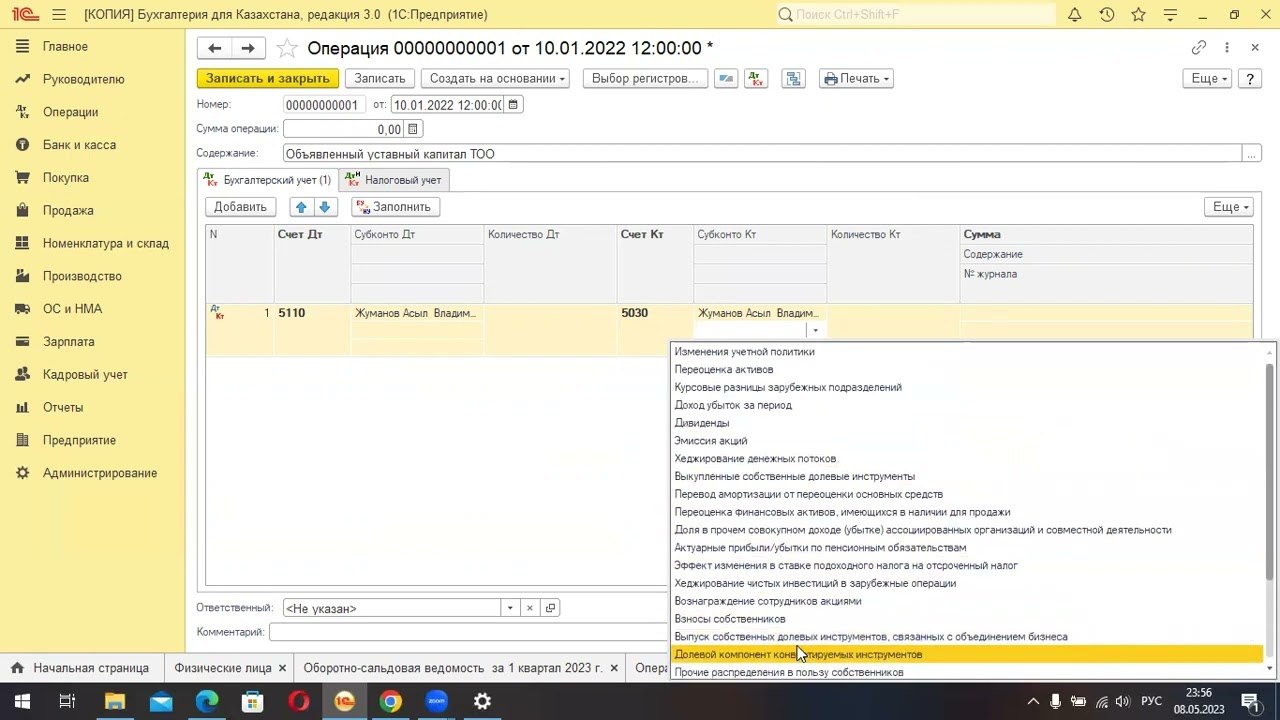The width and height of the screenshot is (1280, 720).
Task: Show Dt/Kt postings icon in toolbar
Action: tap(755, 78)
